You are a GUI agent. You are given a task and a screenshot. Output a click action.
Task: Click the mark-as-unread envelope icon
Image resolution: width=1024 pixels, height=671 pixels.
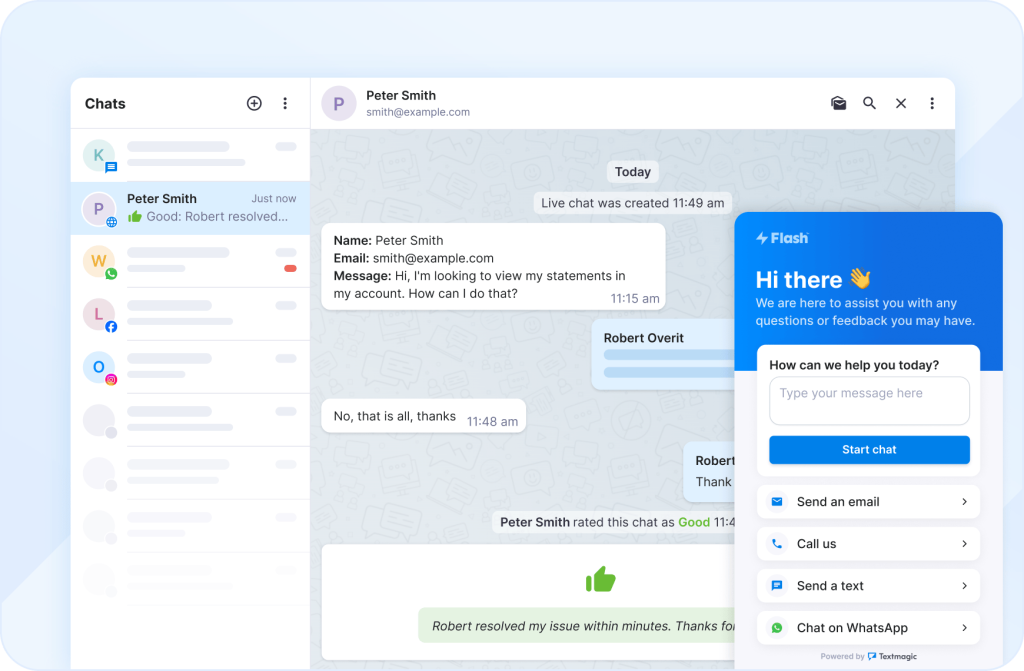pos(838,103)
